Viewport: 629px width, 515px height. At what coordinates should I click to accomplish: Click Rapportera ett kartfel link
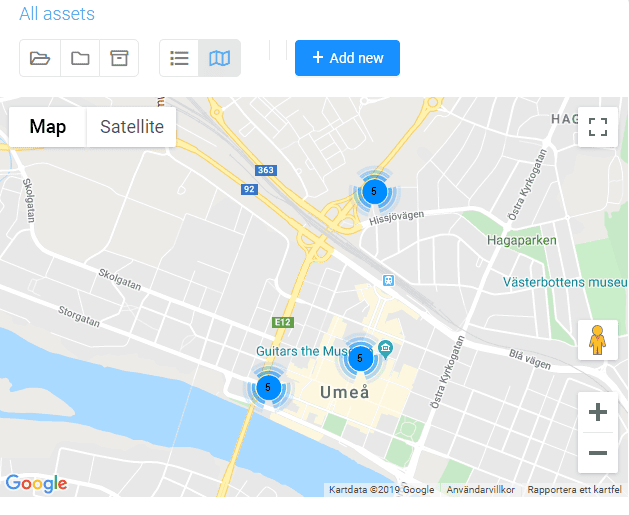(x=574, y=490)
